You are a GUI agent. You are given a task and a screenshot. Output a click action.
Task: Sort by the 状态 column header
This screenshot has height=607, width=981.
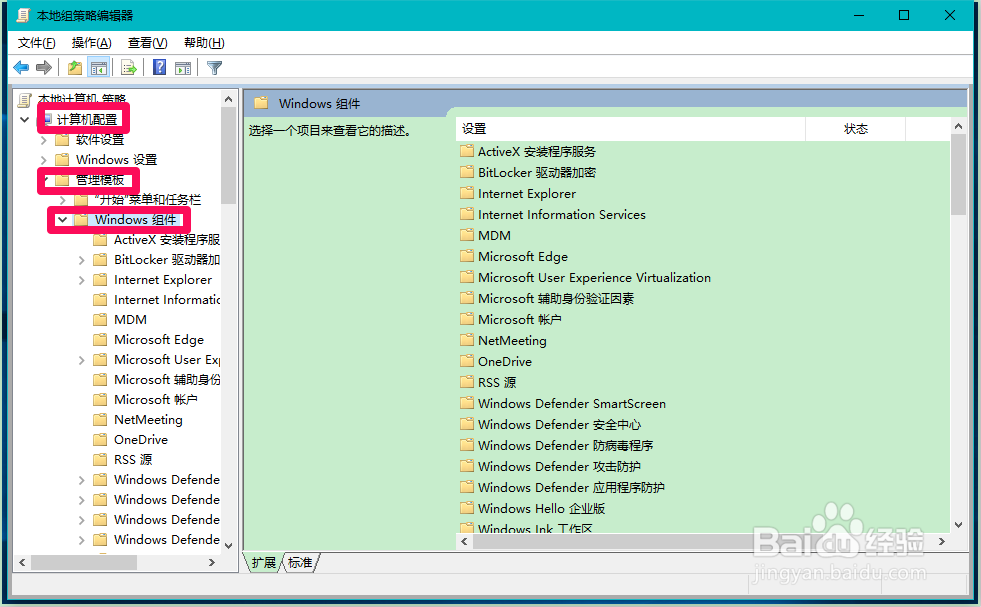[x=855, y=128]
